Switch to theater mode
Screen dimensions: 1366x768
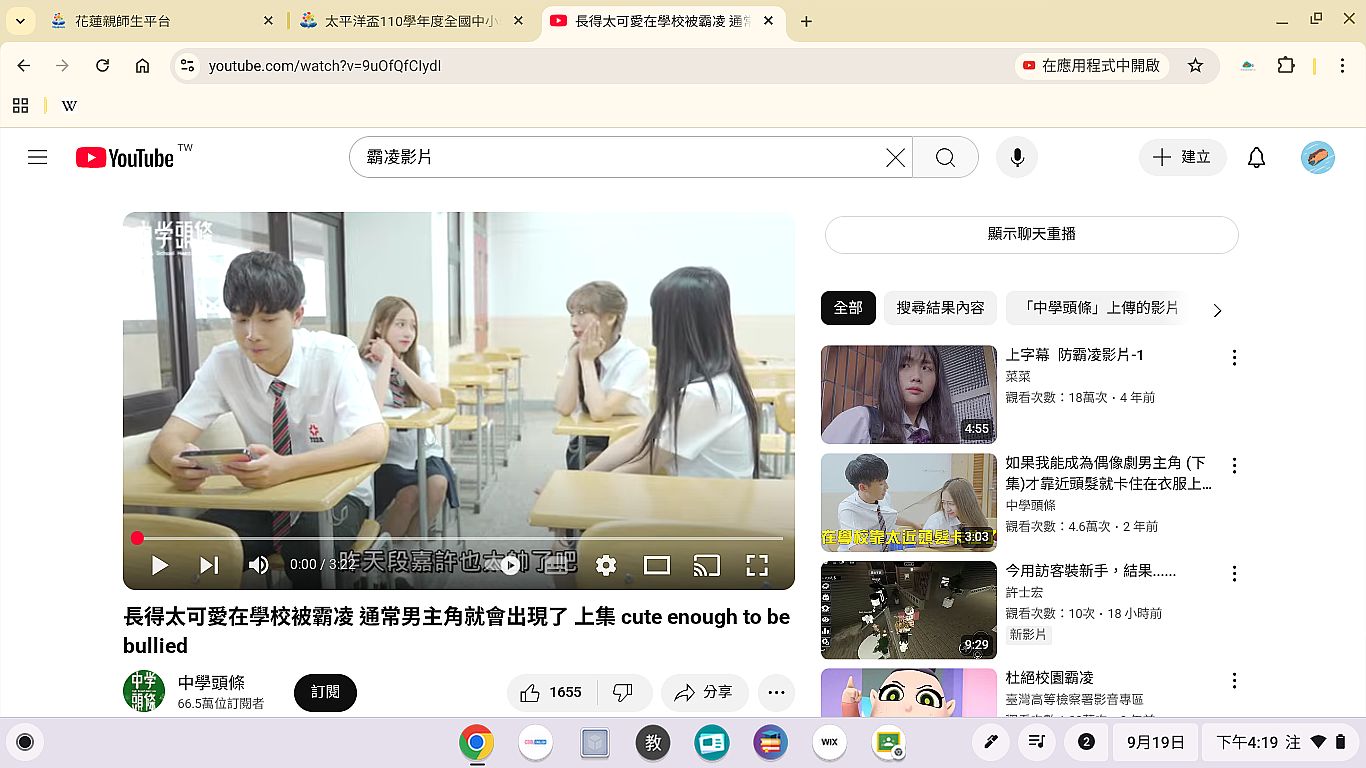(x=656, y=565)
